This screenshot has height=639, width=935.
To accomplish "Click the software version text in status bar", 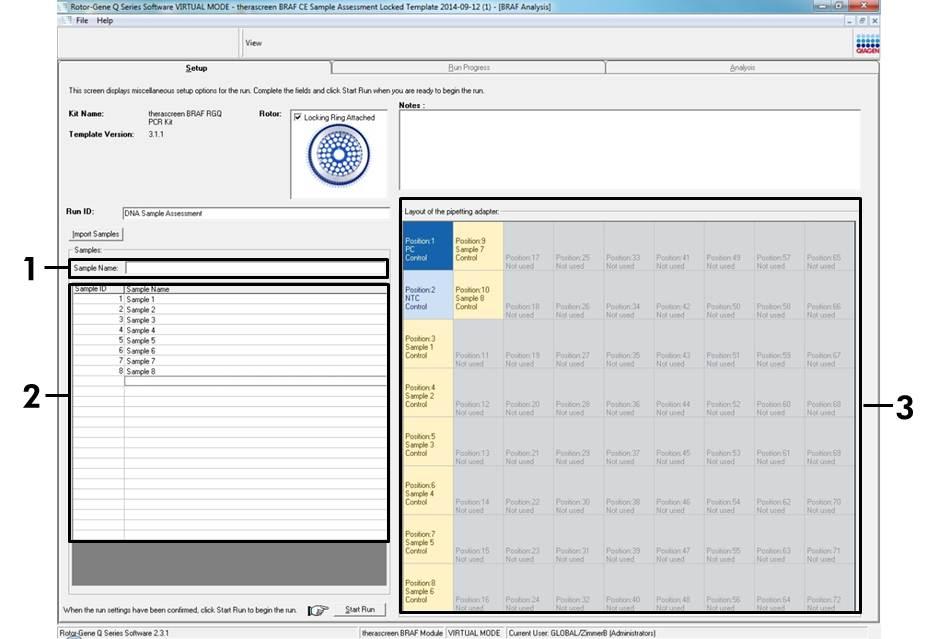I will point(114,633).
